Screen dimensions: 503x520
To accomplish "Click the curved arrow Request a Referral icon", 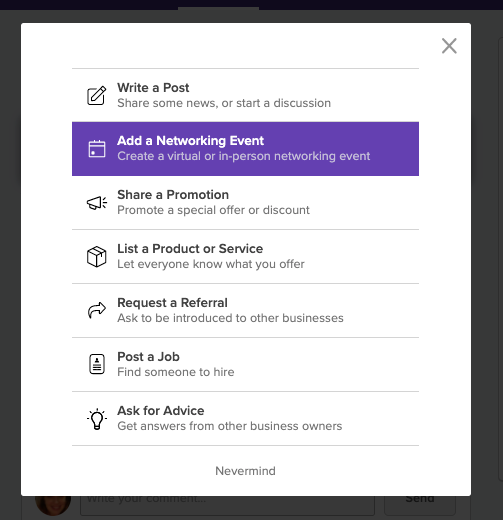I will click(97, 310).
